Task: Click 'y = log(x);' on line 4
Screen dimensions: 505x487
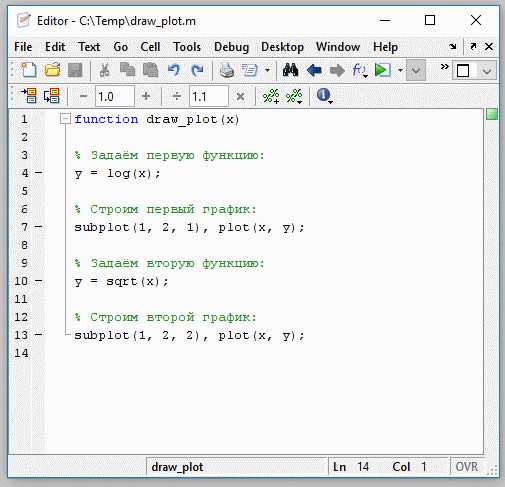Action: (x=117, y=173)
